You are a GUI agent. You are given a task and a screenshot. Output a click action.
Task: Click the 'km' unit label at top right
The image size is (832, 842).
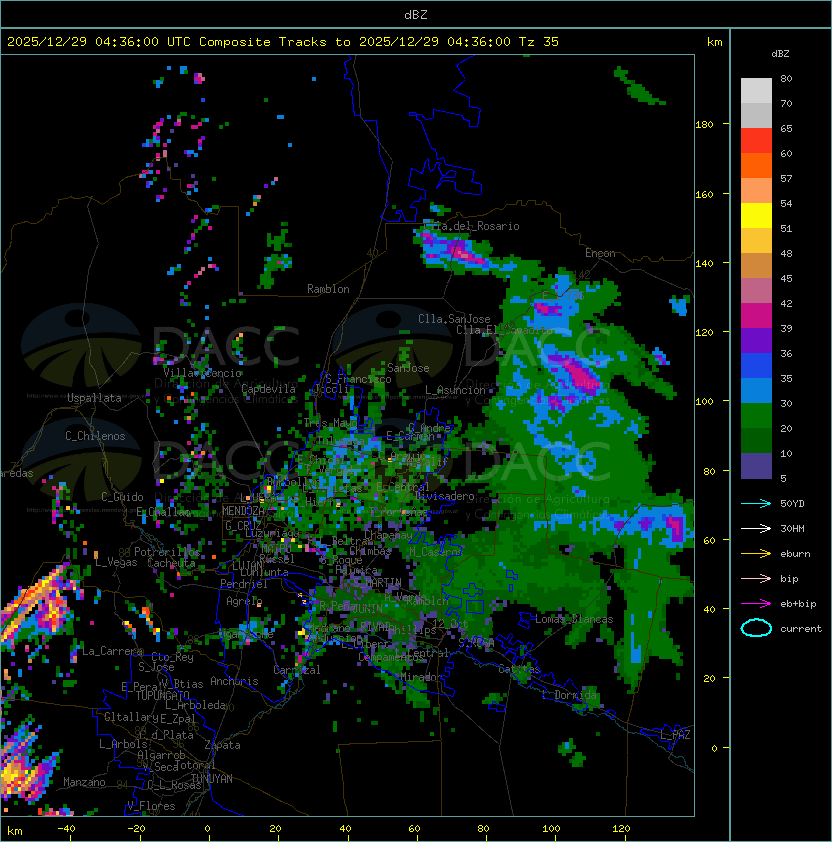click(714, 42)
